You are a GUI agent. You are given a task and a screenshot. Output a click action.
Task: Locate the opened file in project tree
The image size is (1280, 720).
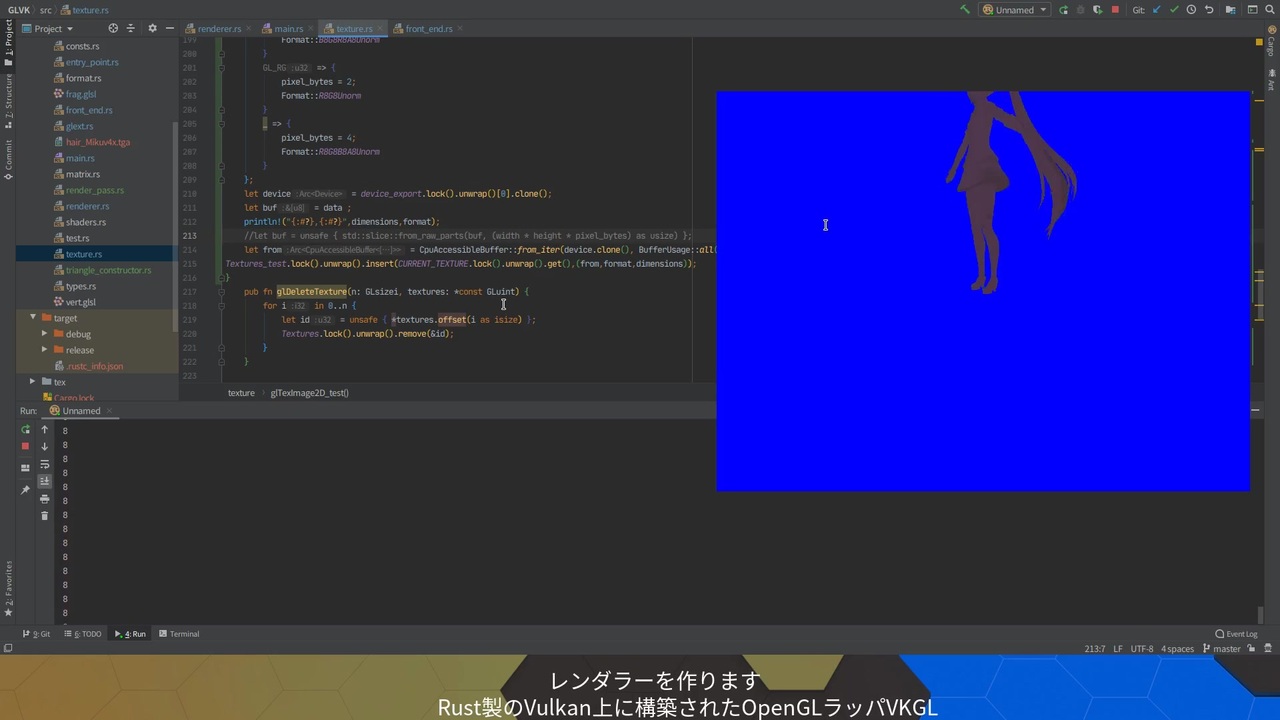(113, 29)
